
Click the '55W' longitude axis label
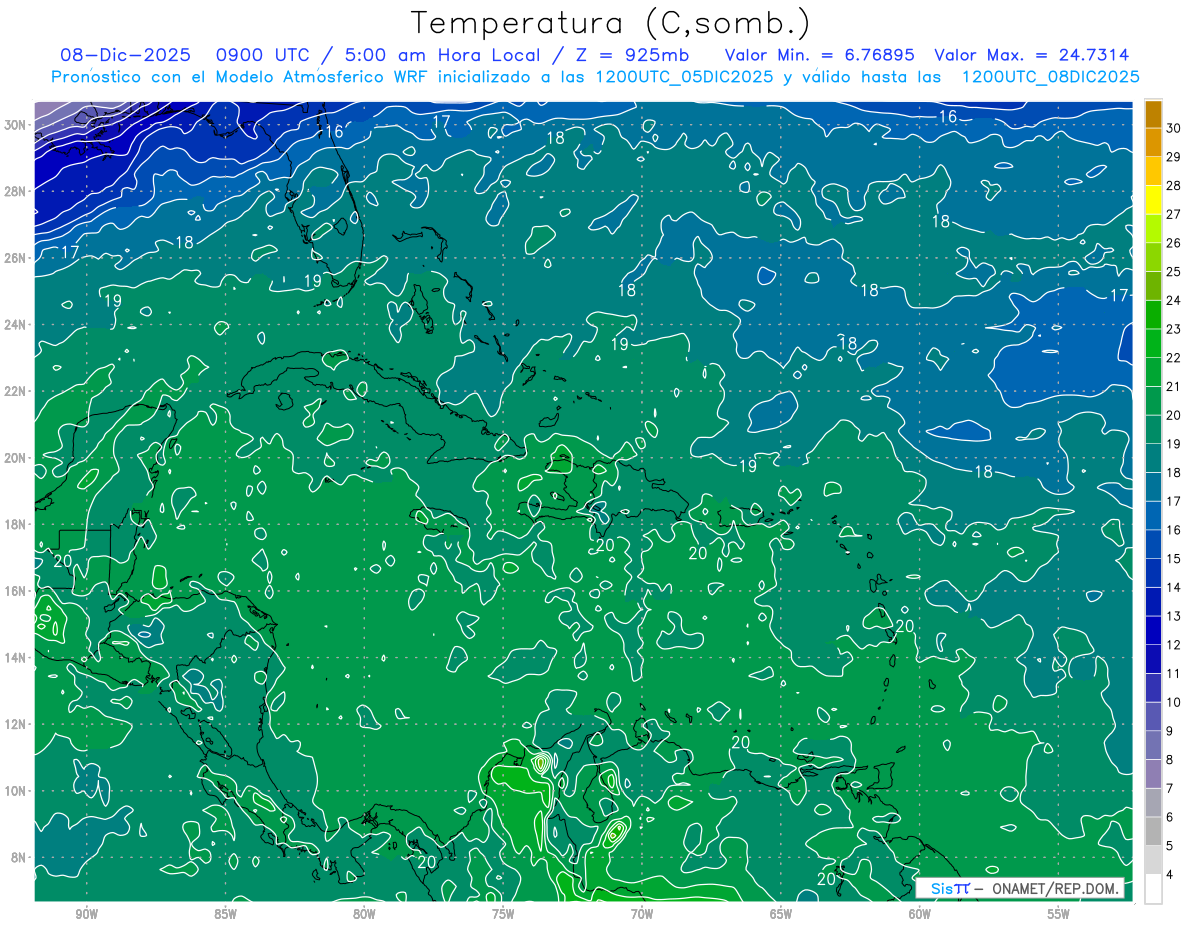[1059, 914]
